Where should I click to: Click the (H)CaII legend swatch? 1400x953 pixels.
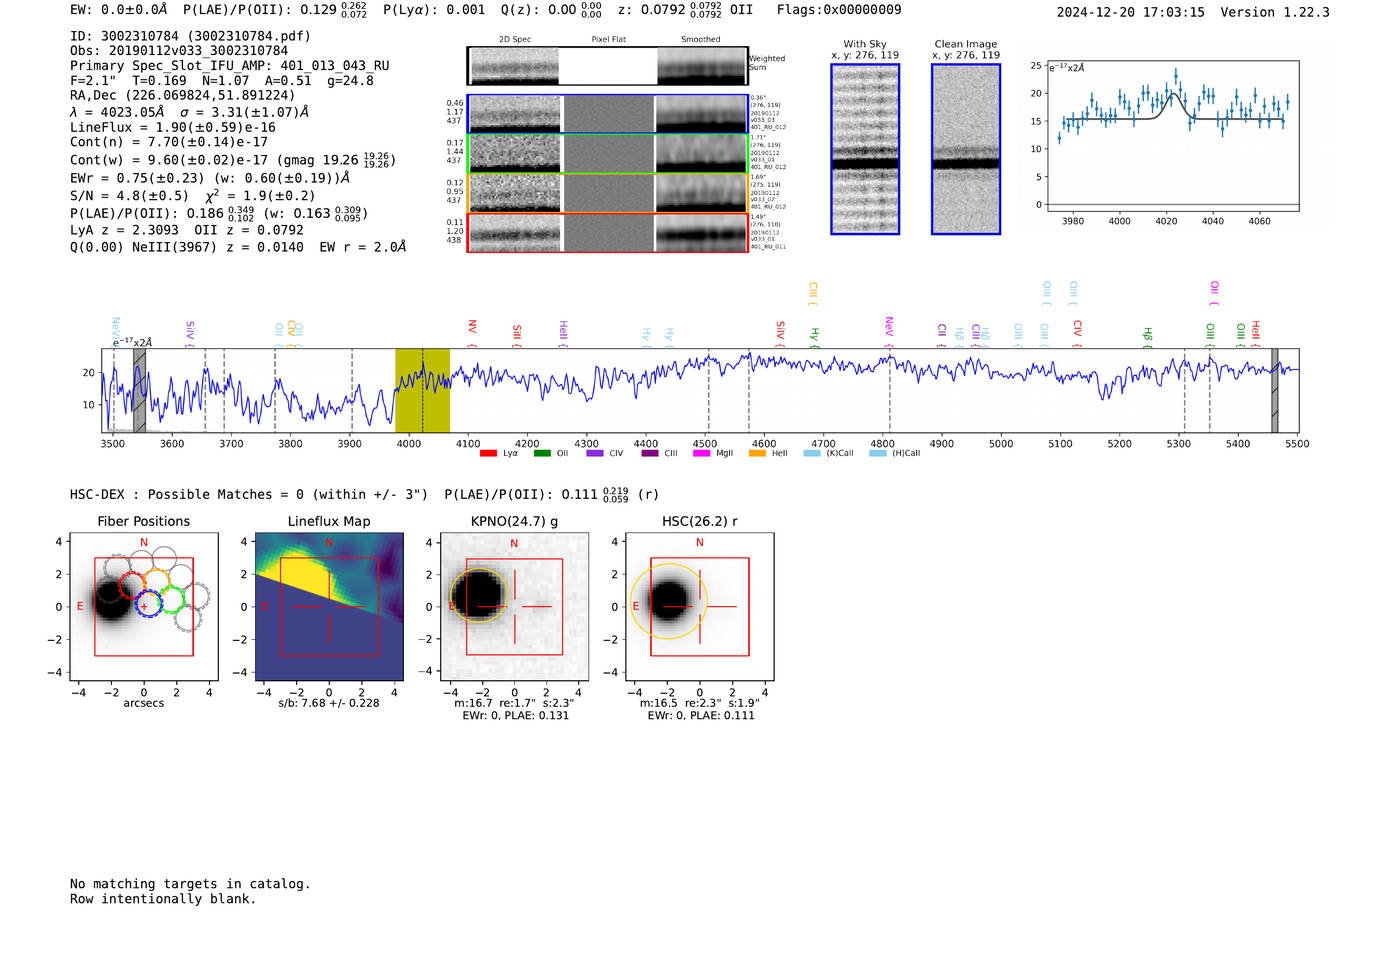coord(878,453)
